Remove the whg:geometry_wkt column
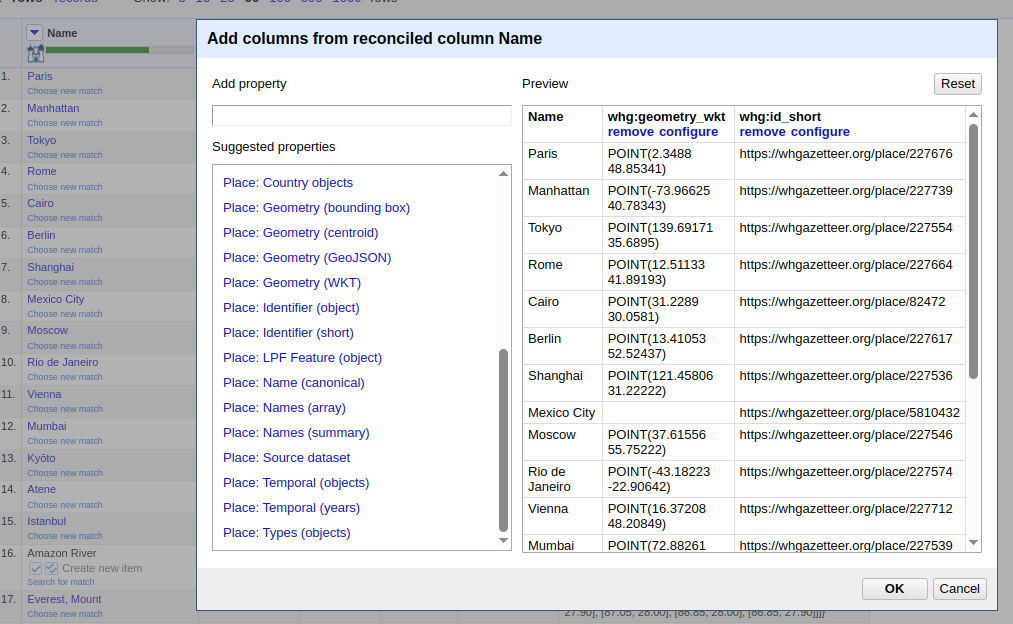Screen dimensions: 1013x624 pos(630,132)
